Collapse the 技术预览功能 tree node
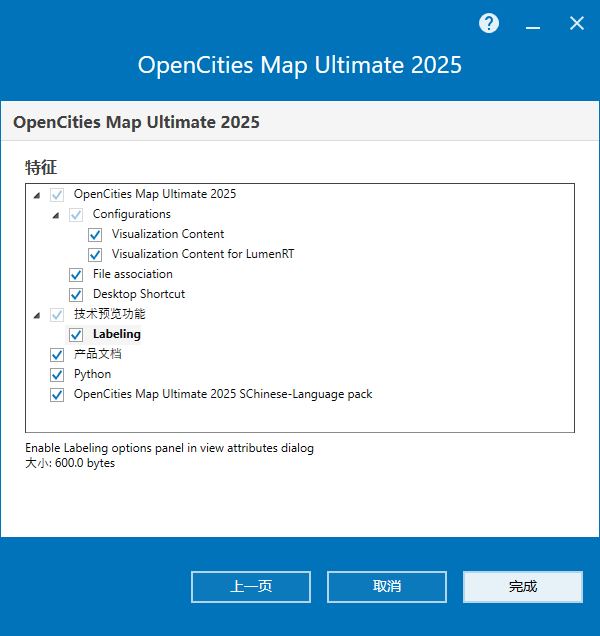This screenshot has height=636, width=600. click(x=37, y=316)
